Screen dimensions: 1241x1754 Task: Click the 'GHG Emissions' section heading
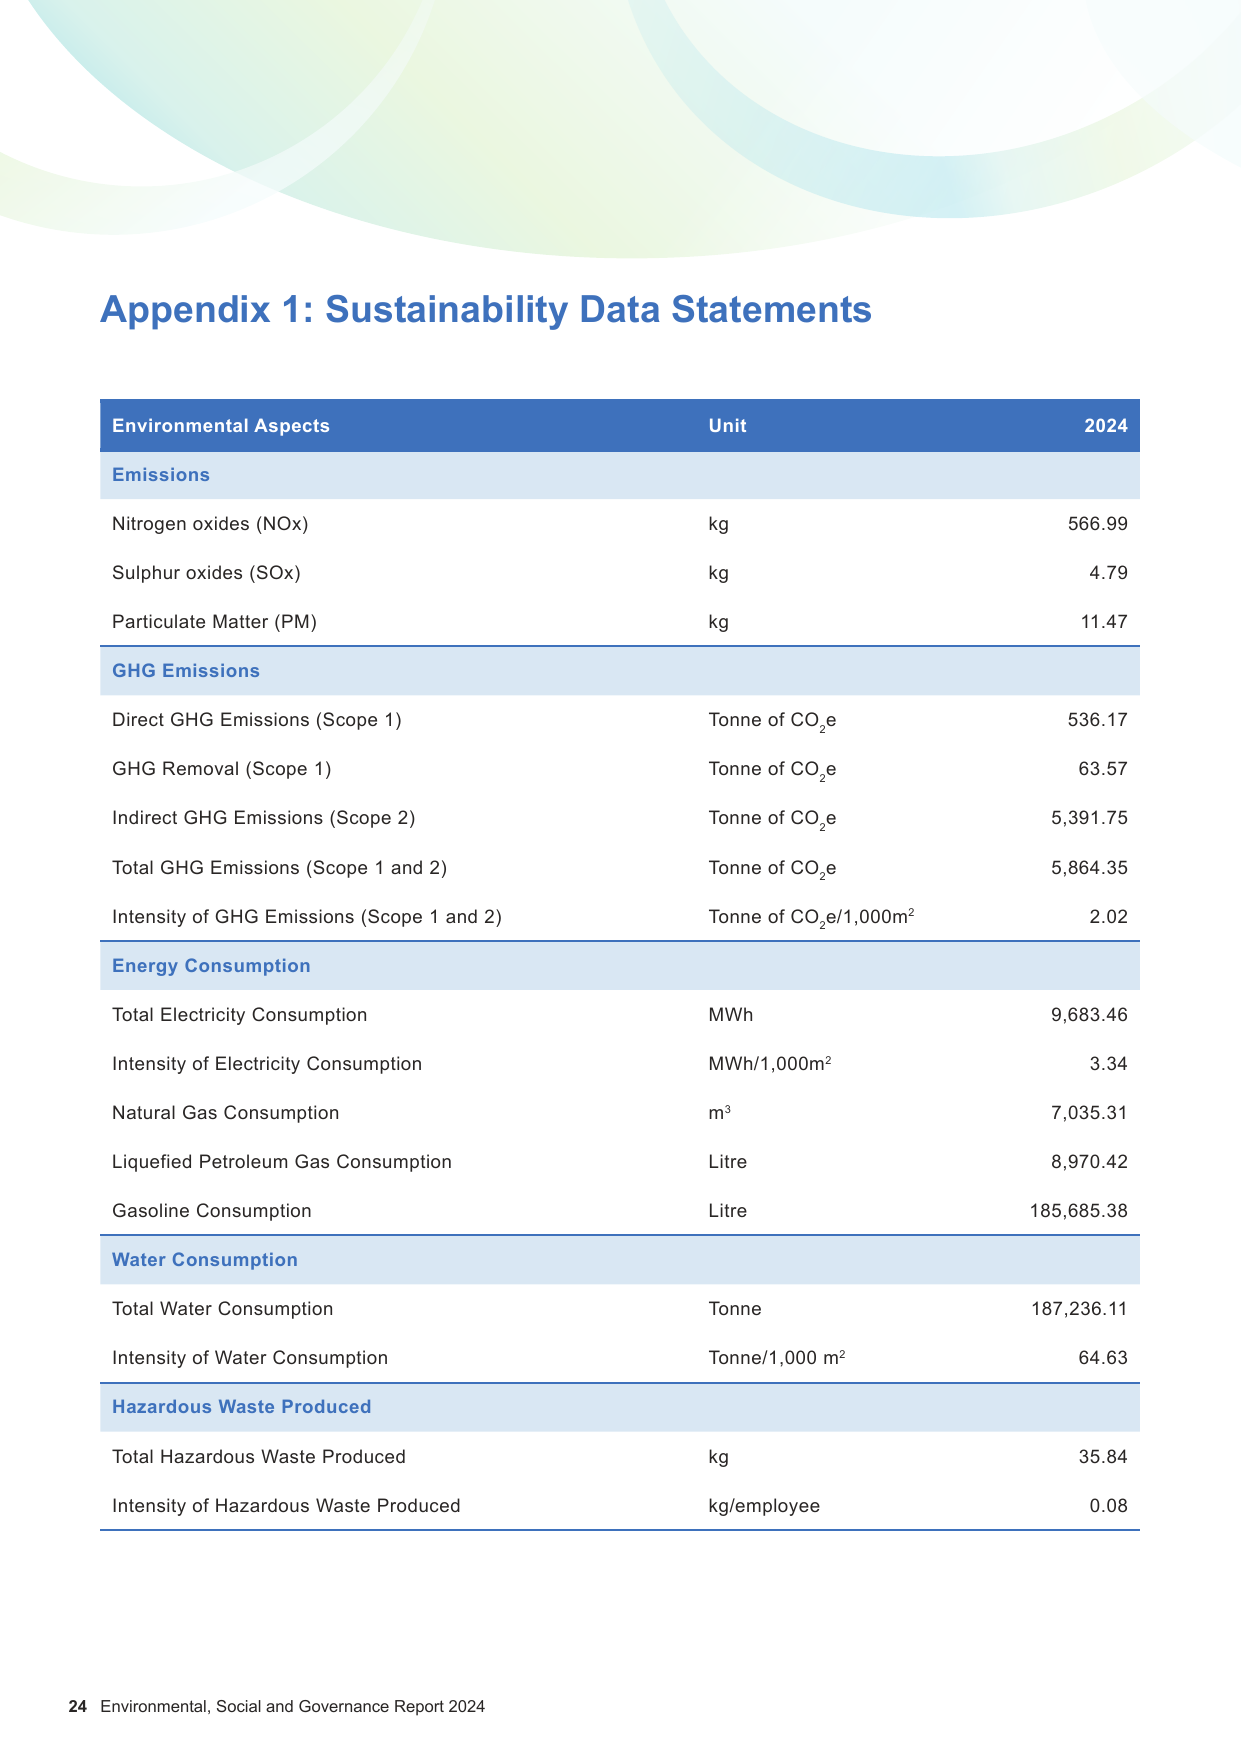[x=186, y=671]
